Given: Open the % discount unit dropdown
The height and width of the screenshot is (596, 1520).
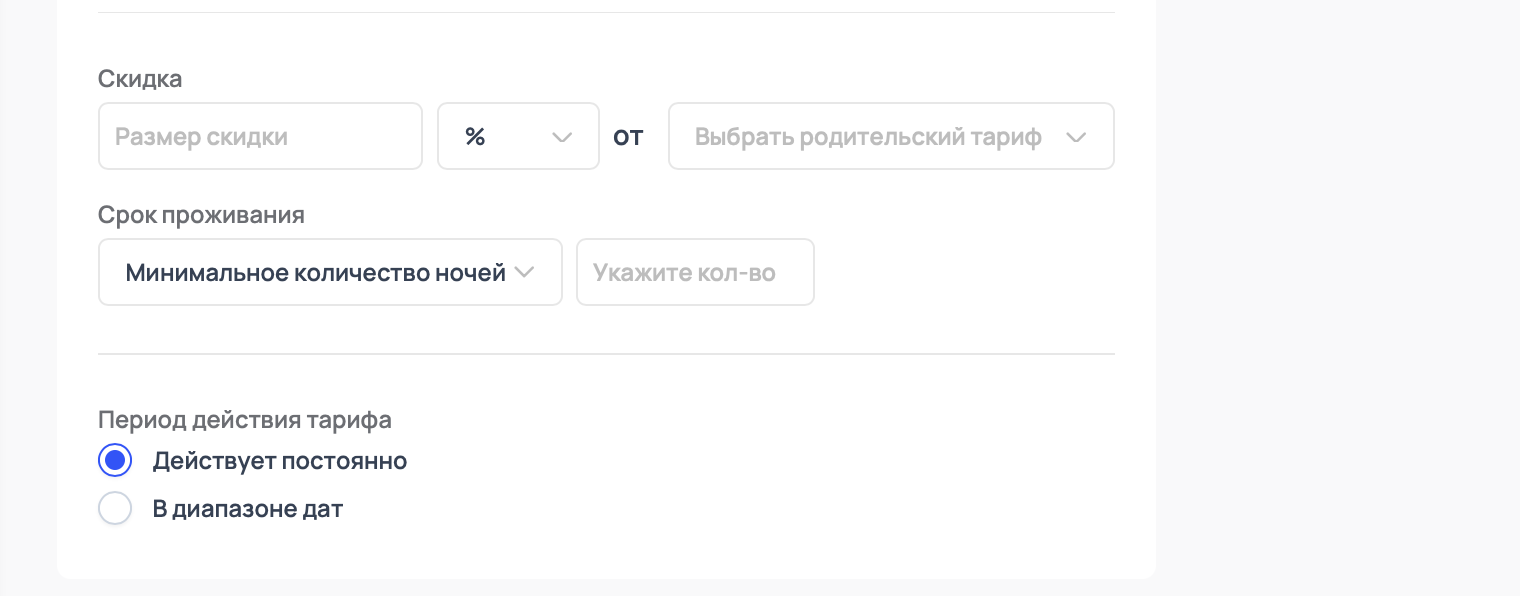Looking at the screenshot, I should click(x=518, y=137).
